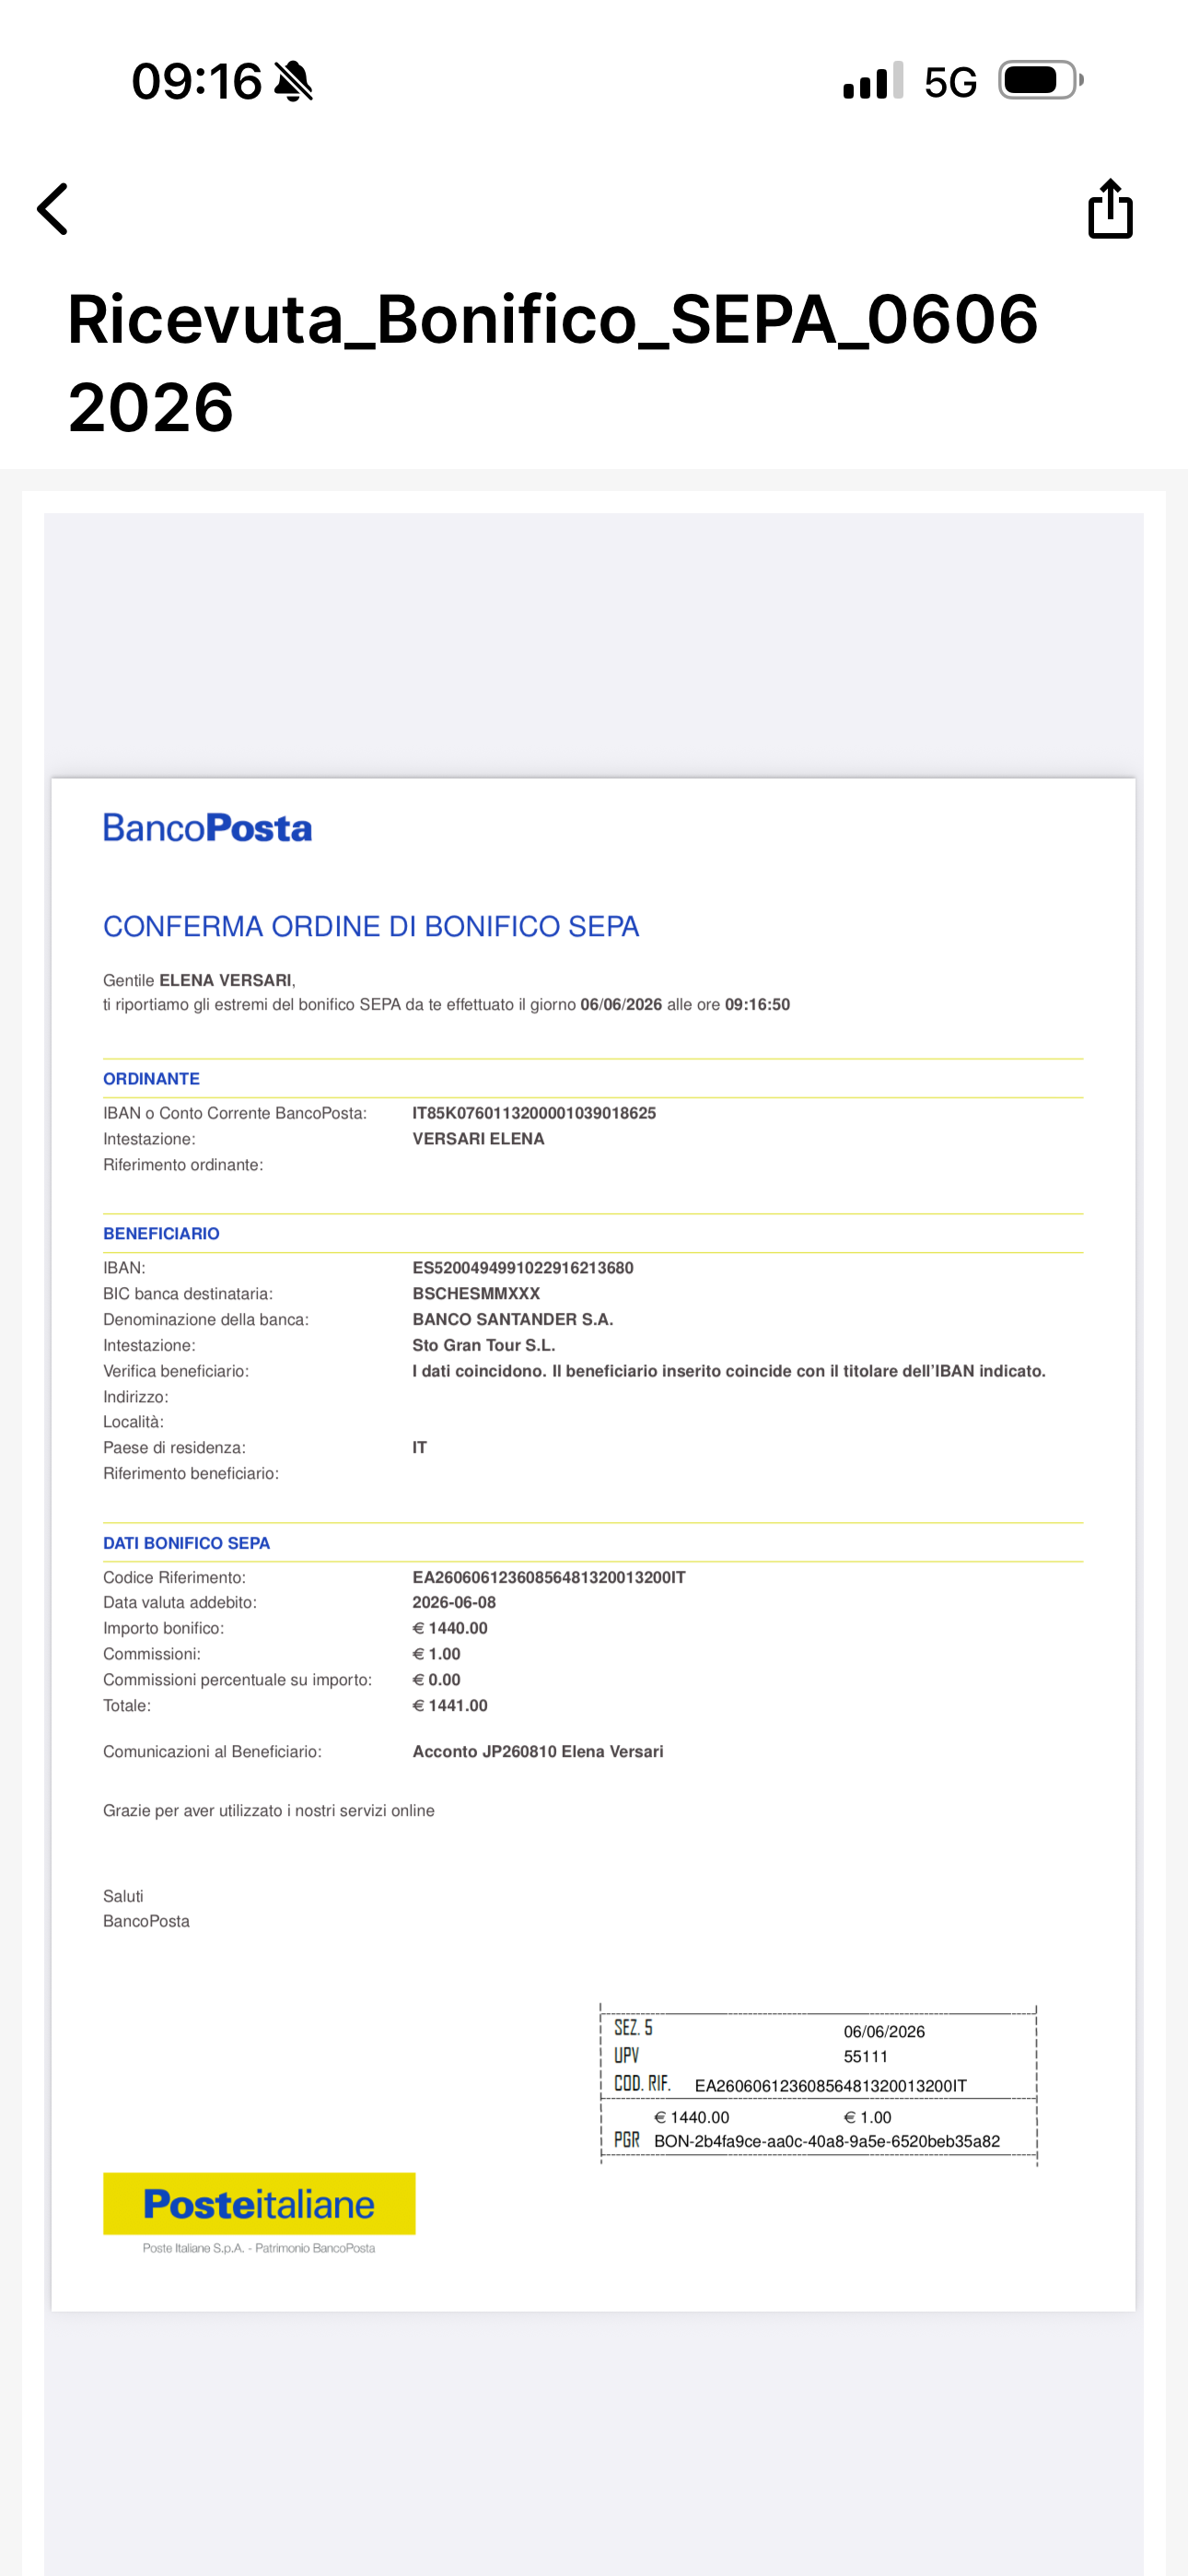Tap the BENEFICIARIO section header
Image resolution: width=1188 pixels, height=2576 pixels.
pos(161,1234)
